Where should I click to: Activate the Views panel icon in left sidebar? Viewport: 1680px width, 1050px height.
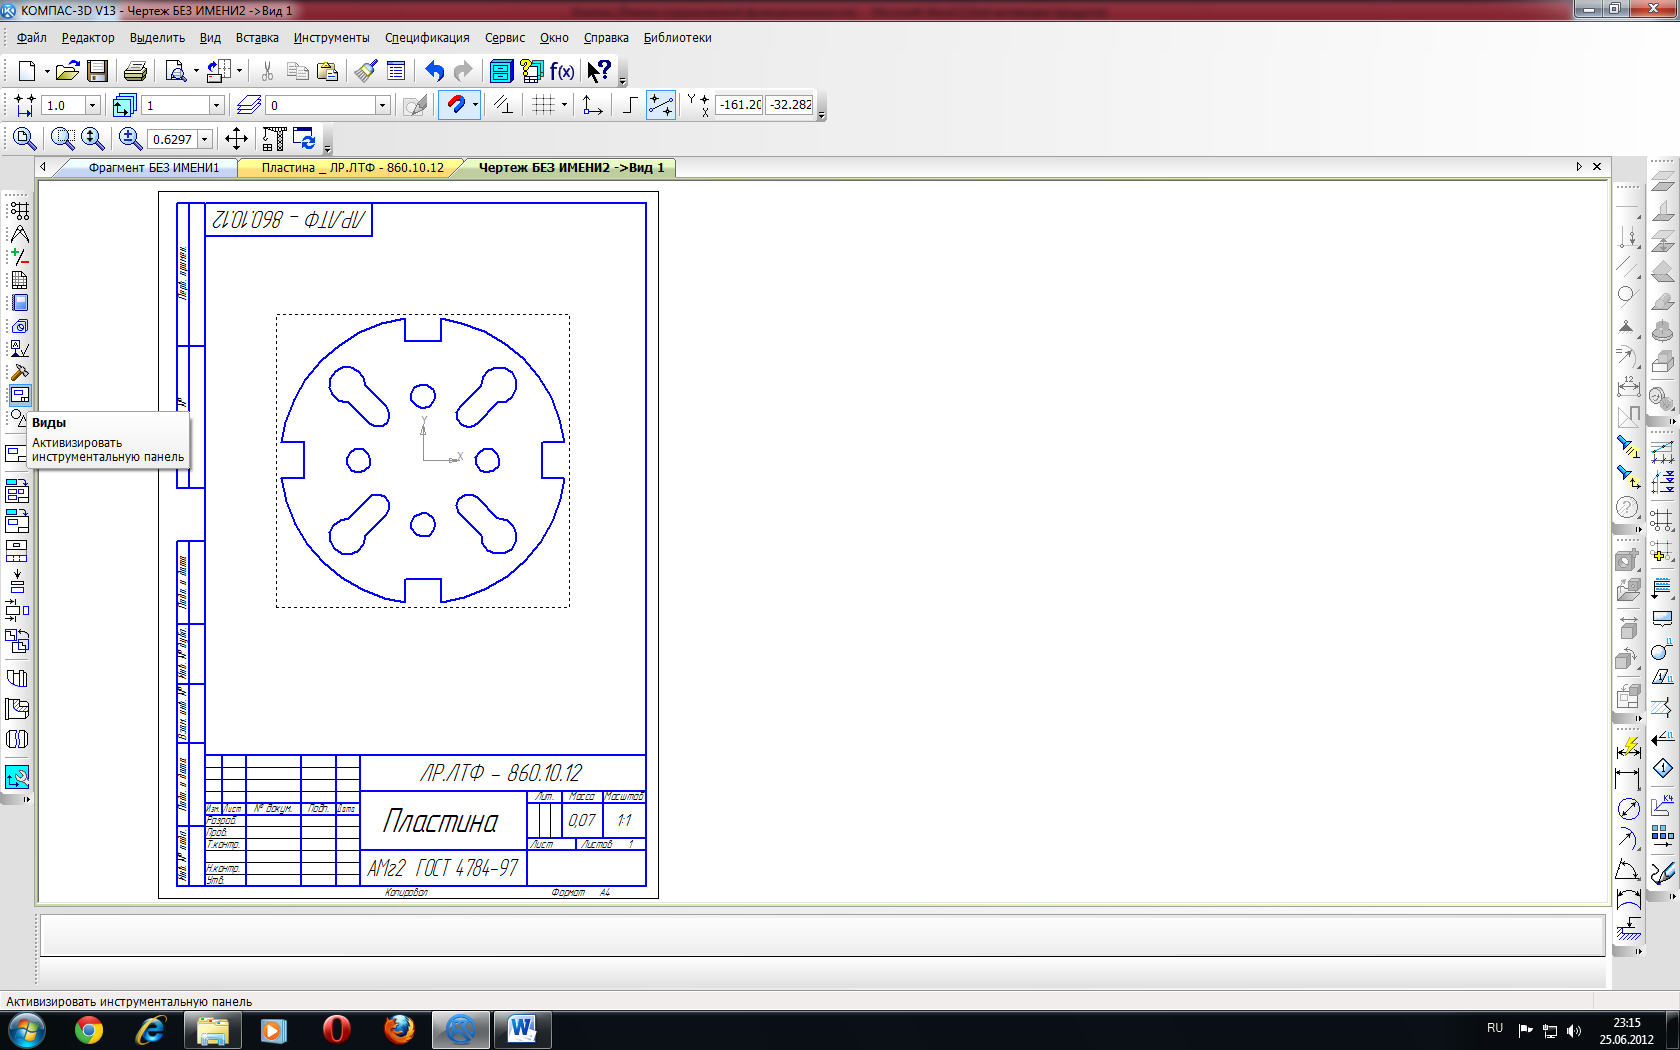click(19, 395)
